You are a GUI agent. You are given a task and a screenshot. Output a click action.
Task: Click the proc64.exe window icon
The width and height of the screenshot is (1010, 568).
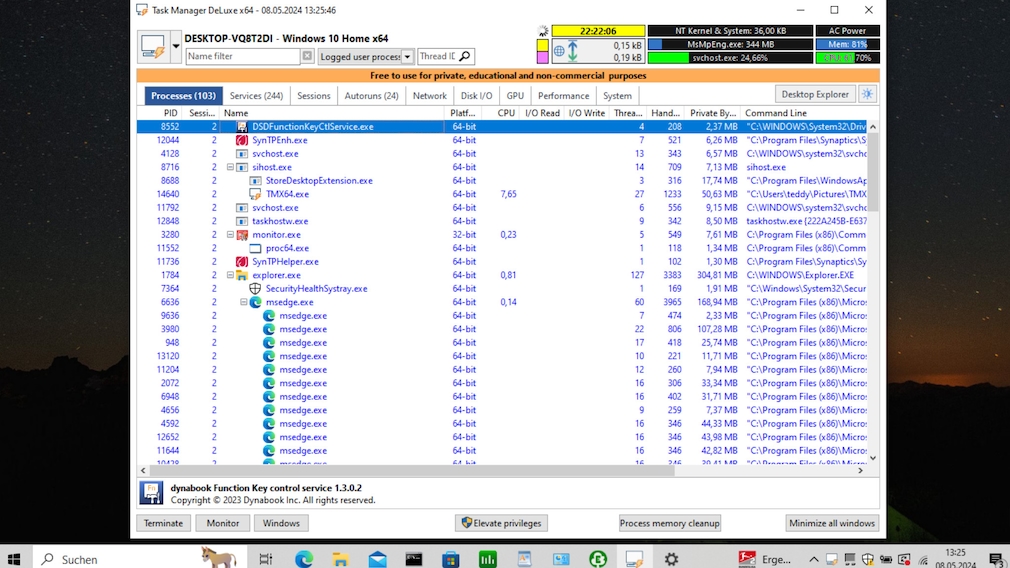click(x=256, y=249)
